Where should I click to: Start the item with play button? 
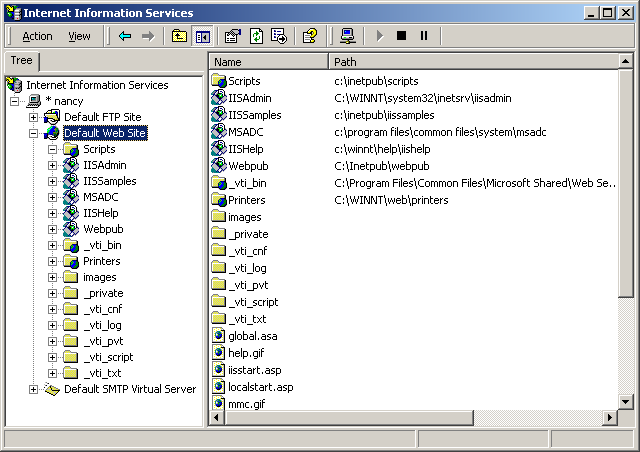[x=380, y=36]
